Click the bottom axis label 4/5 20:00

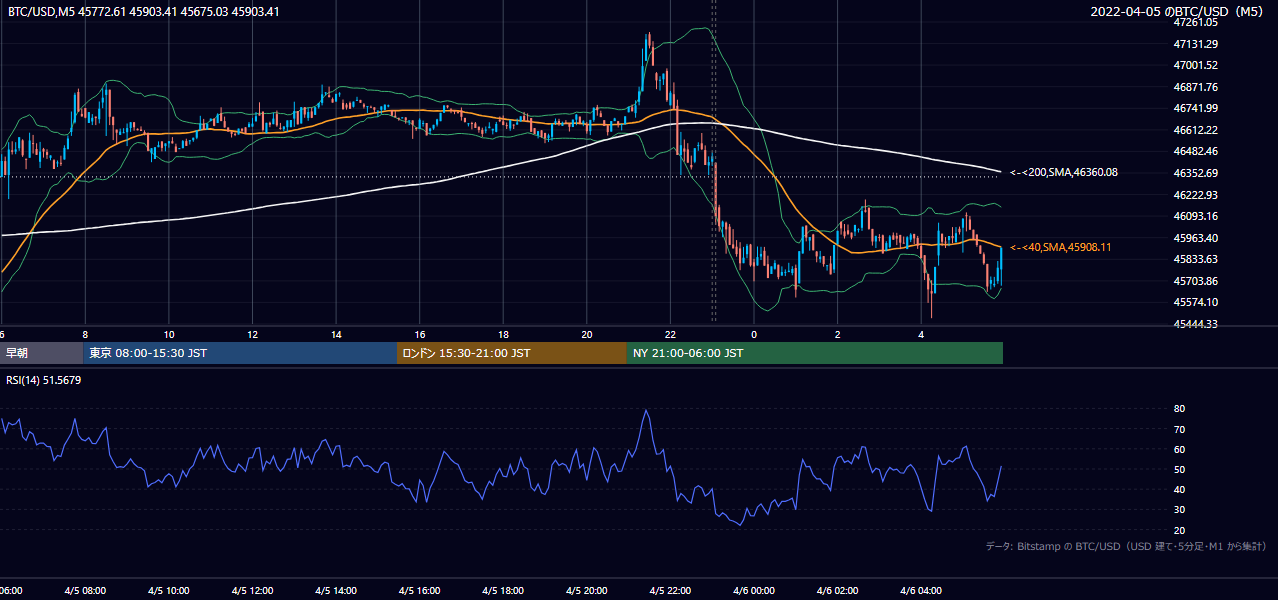pyautogui.click(x=587, y=591)
